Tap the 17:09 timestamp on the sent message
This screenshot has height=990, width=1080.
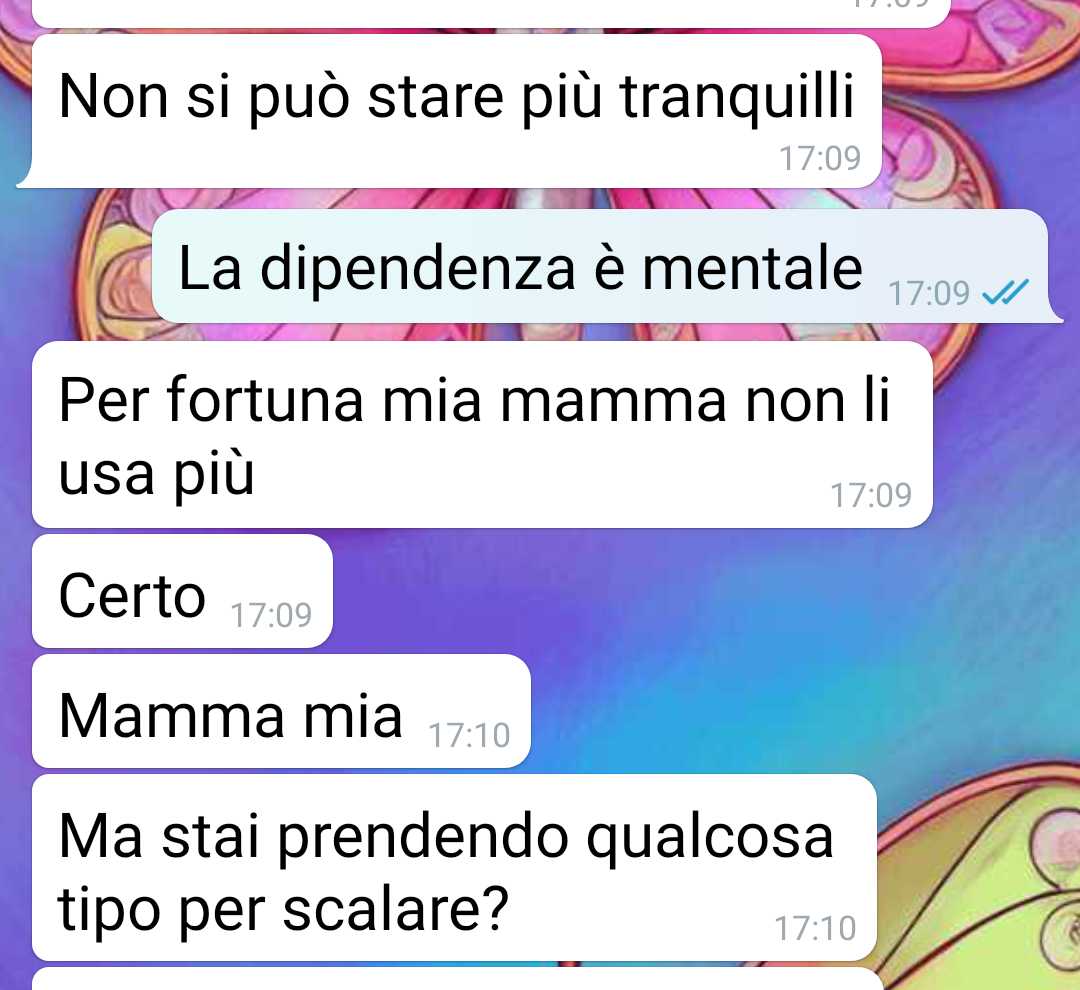929,293
